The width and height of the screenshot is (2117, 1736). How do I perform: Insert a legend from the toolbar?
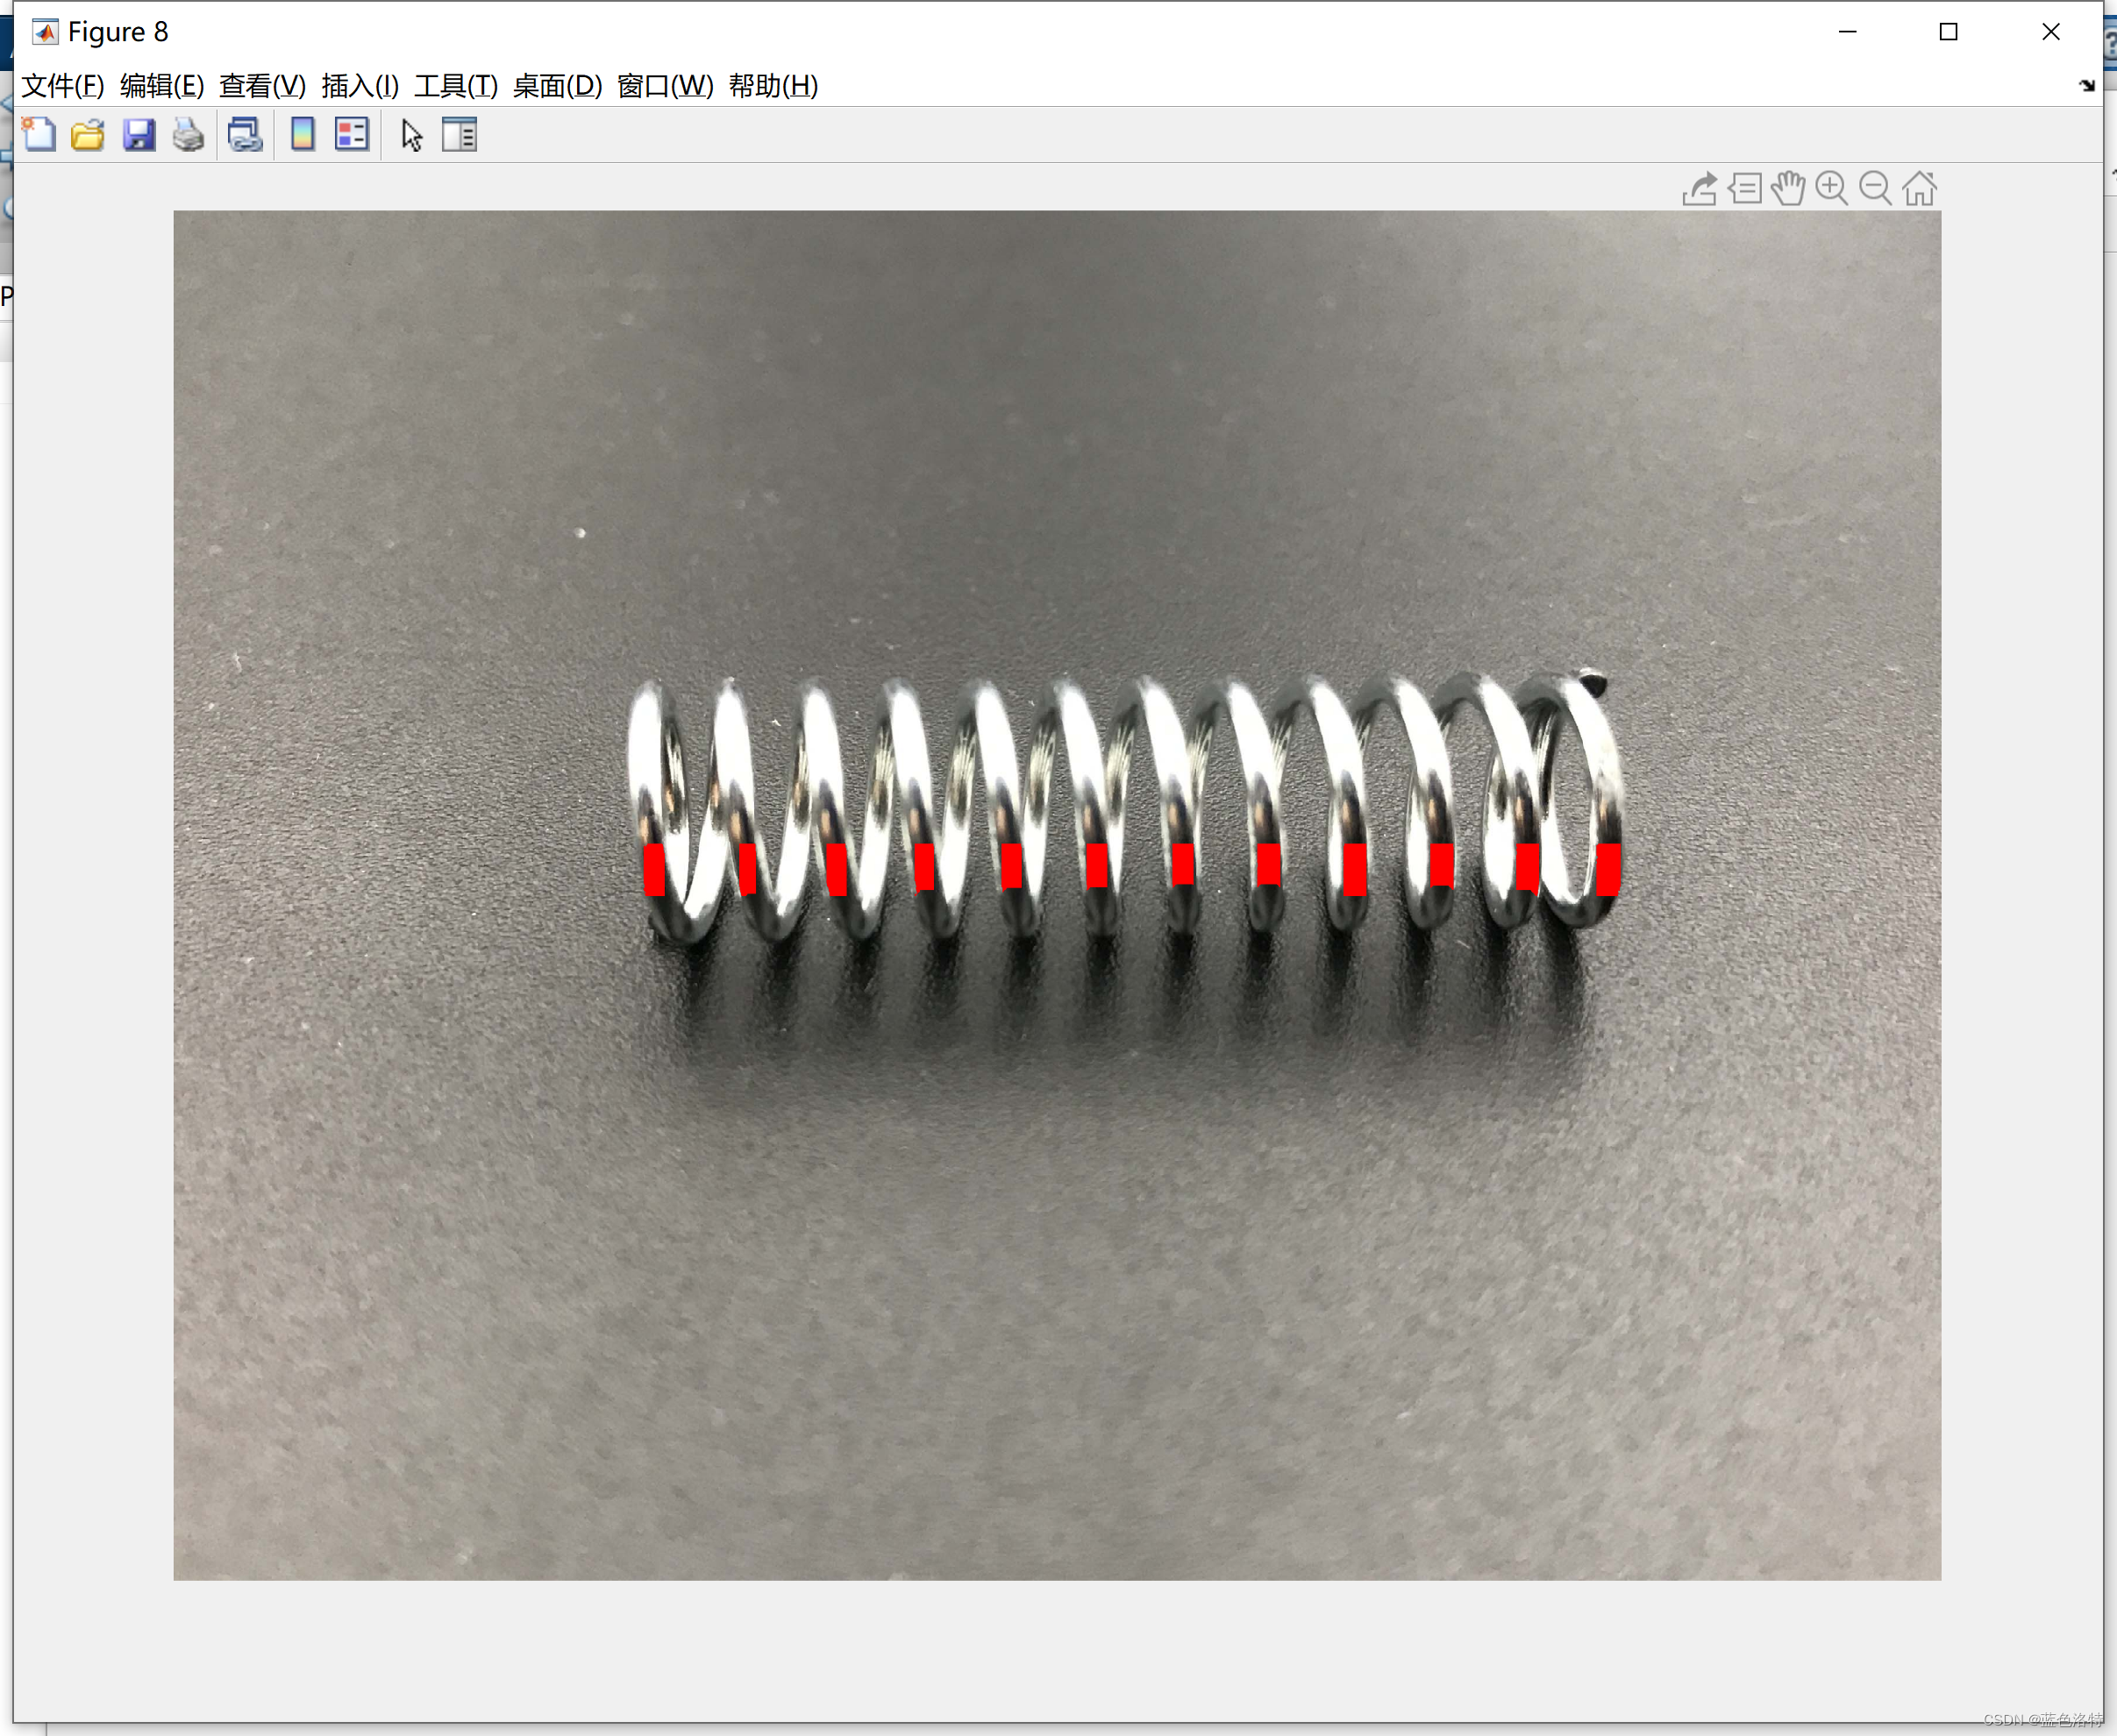coord(352,134)
